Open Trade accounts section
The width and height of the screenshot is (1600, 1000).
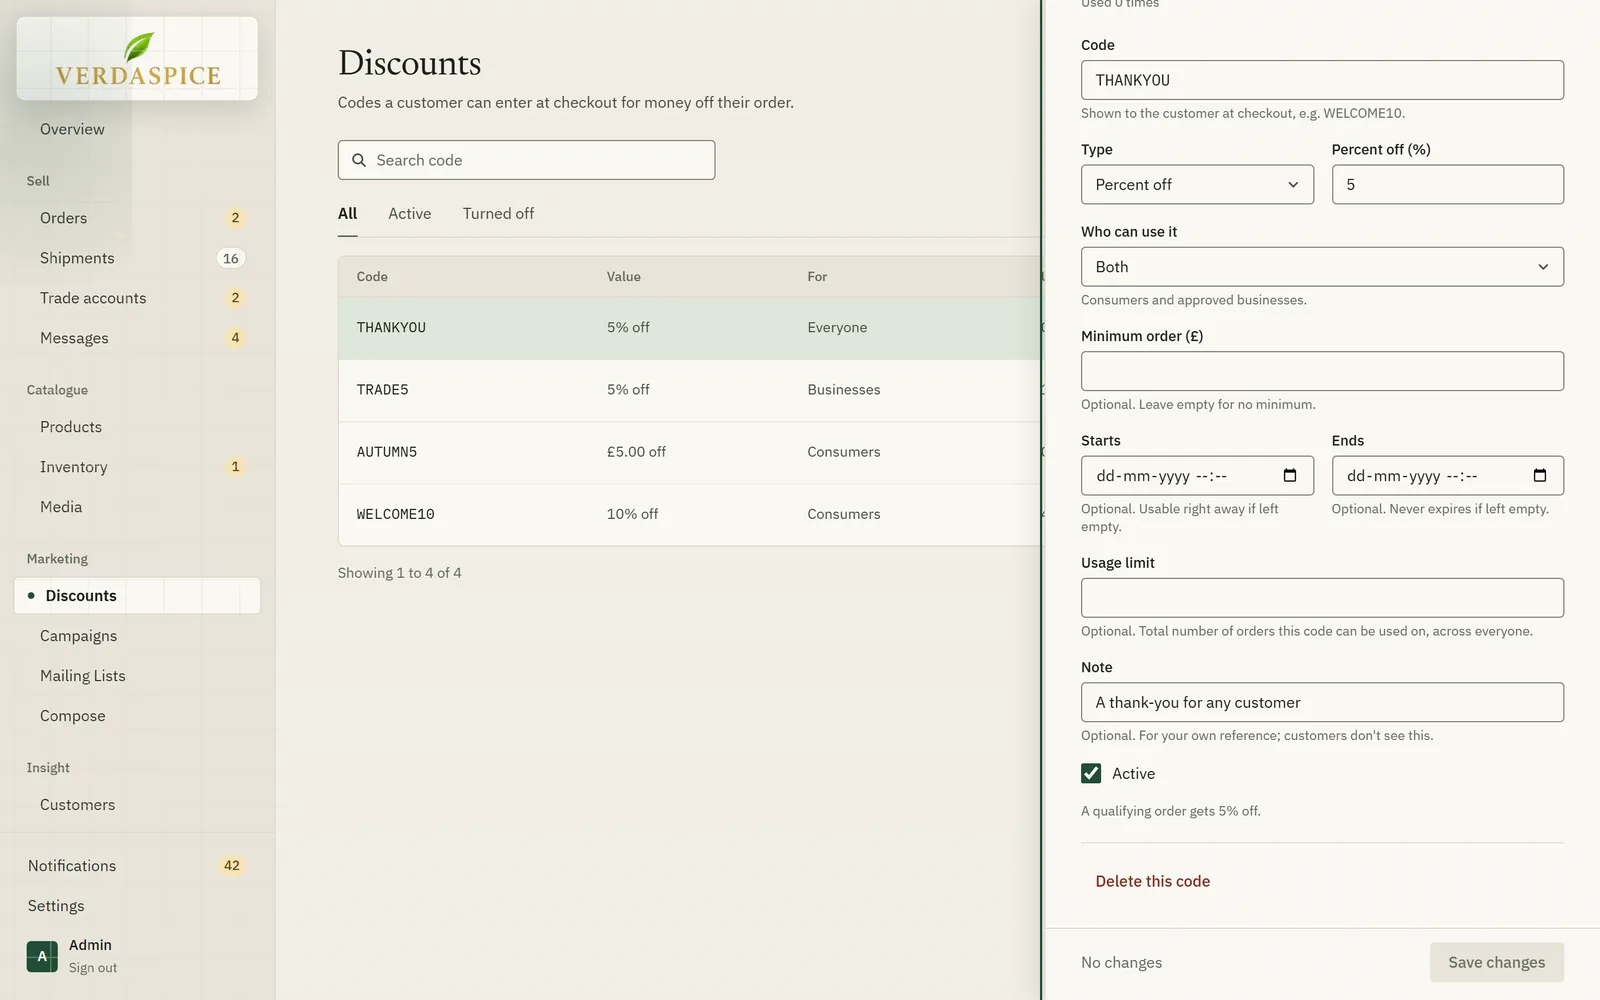(137, 298)
